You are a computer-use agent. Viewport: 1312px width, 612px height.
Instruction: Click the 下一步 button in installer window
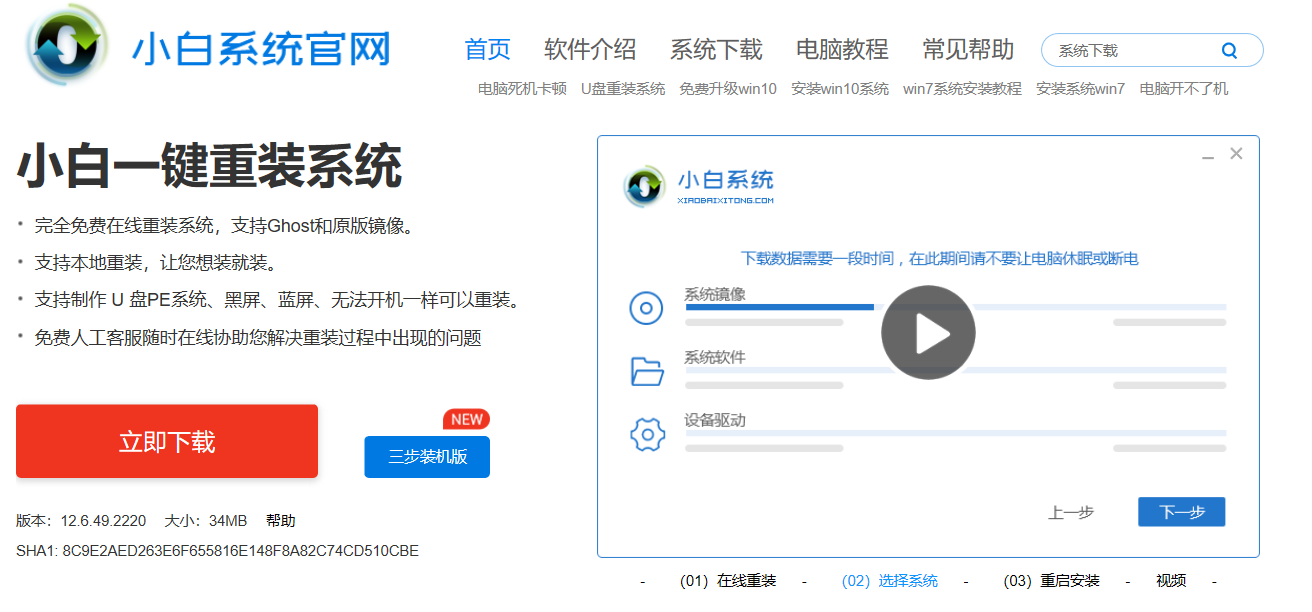pyautogui.click(x=1181, y=511)
